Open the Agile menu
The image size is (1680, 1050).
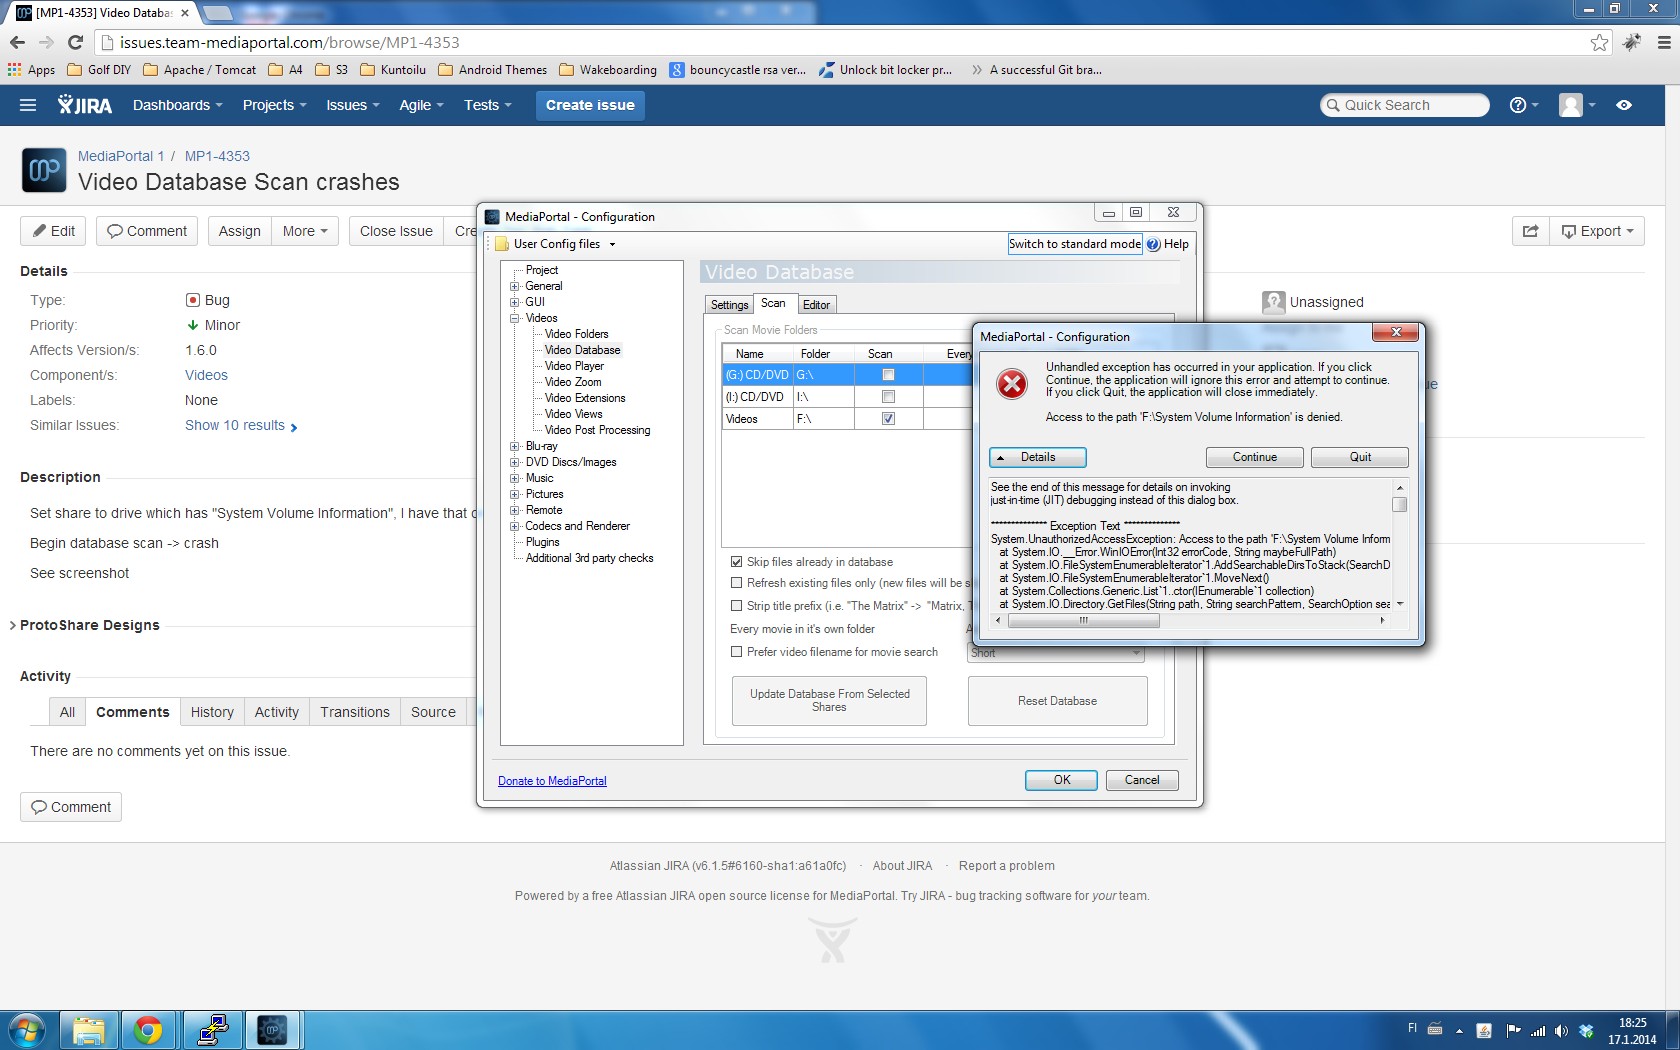pos(421,105)
